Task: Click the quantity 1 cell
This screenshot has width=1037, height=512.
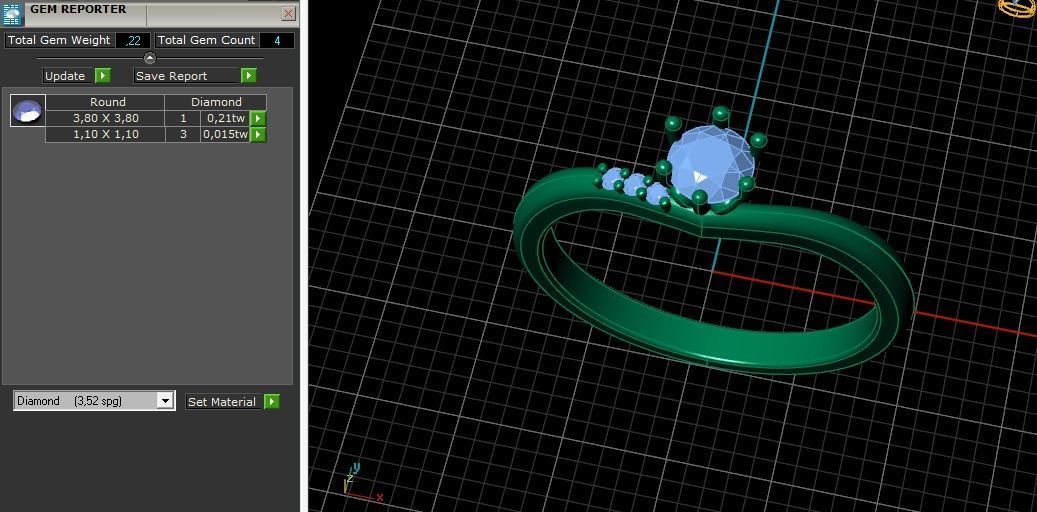Action: [183, 118]
